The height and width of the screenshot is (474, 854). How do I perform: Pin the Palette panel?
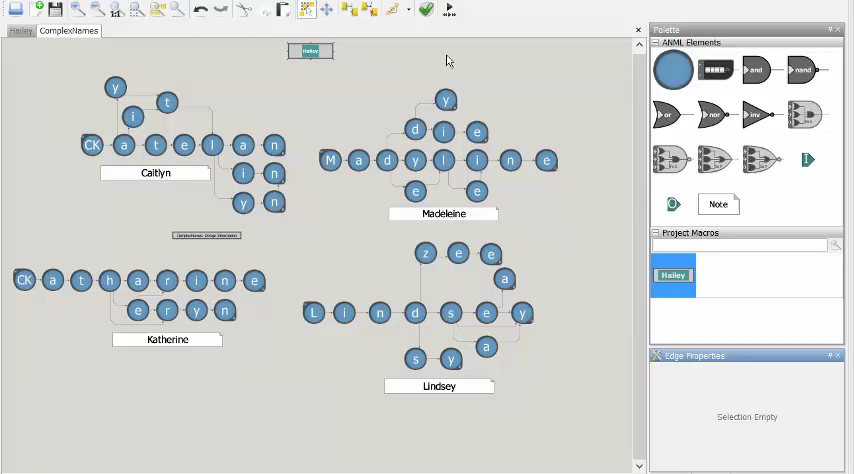[x=830, y=29]
